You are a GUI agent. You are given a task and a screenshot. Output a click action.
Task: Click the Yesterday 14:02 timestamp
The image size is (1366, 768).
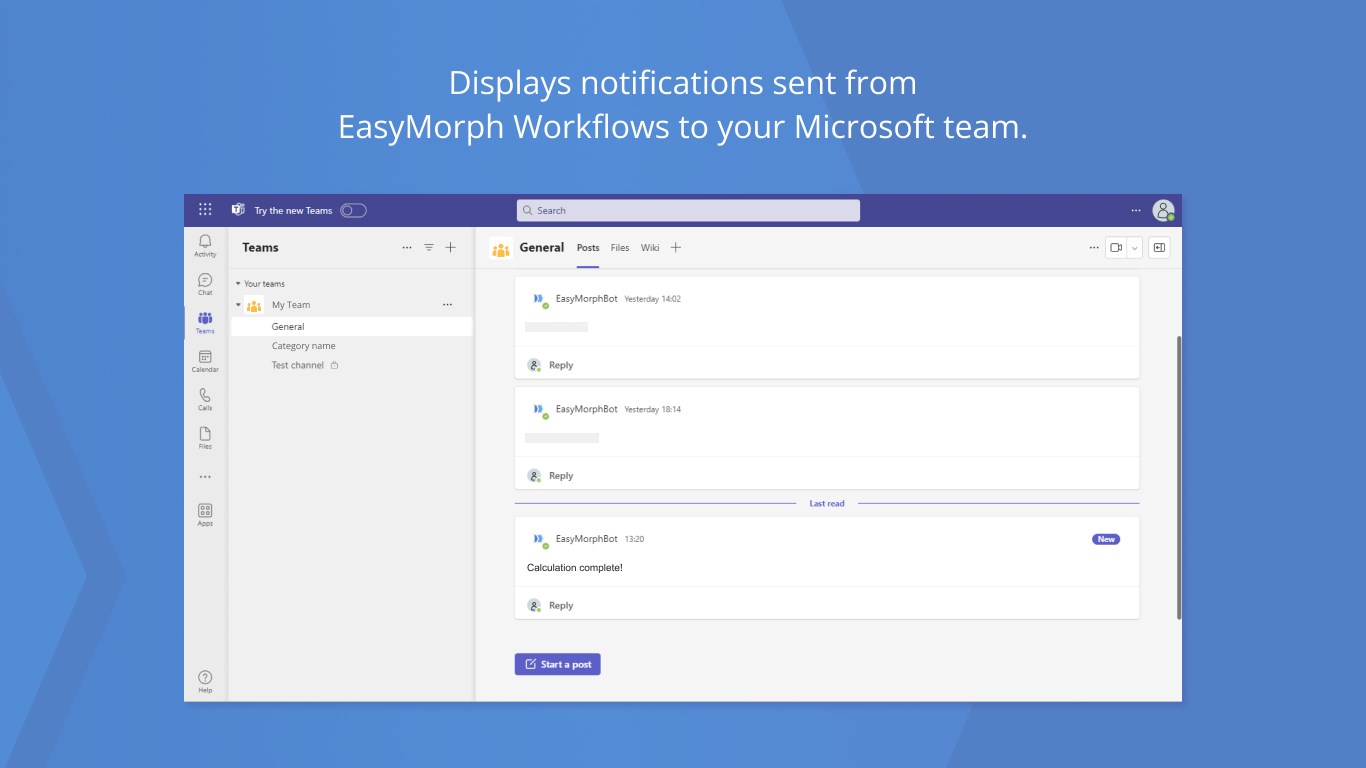(653, 299)
